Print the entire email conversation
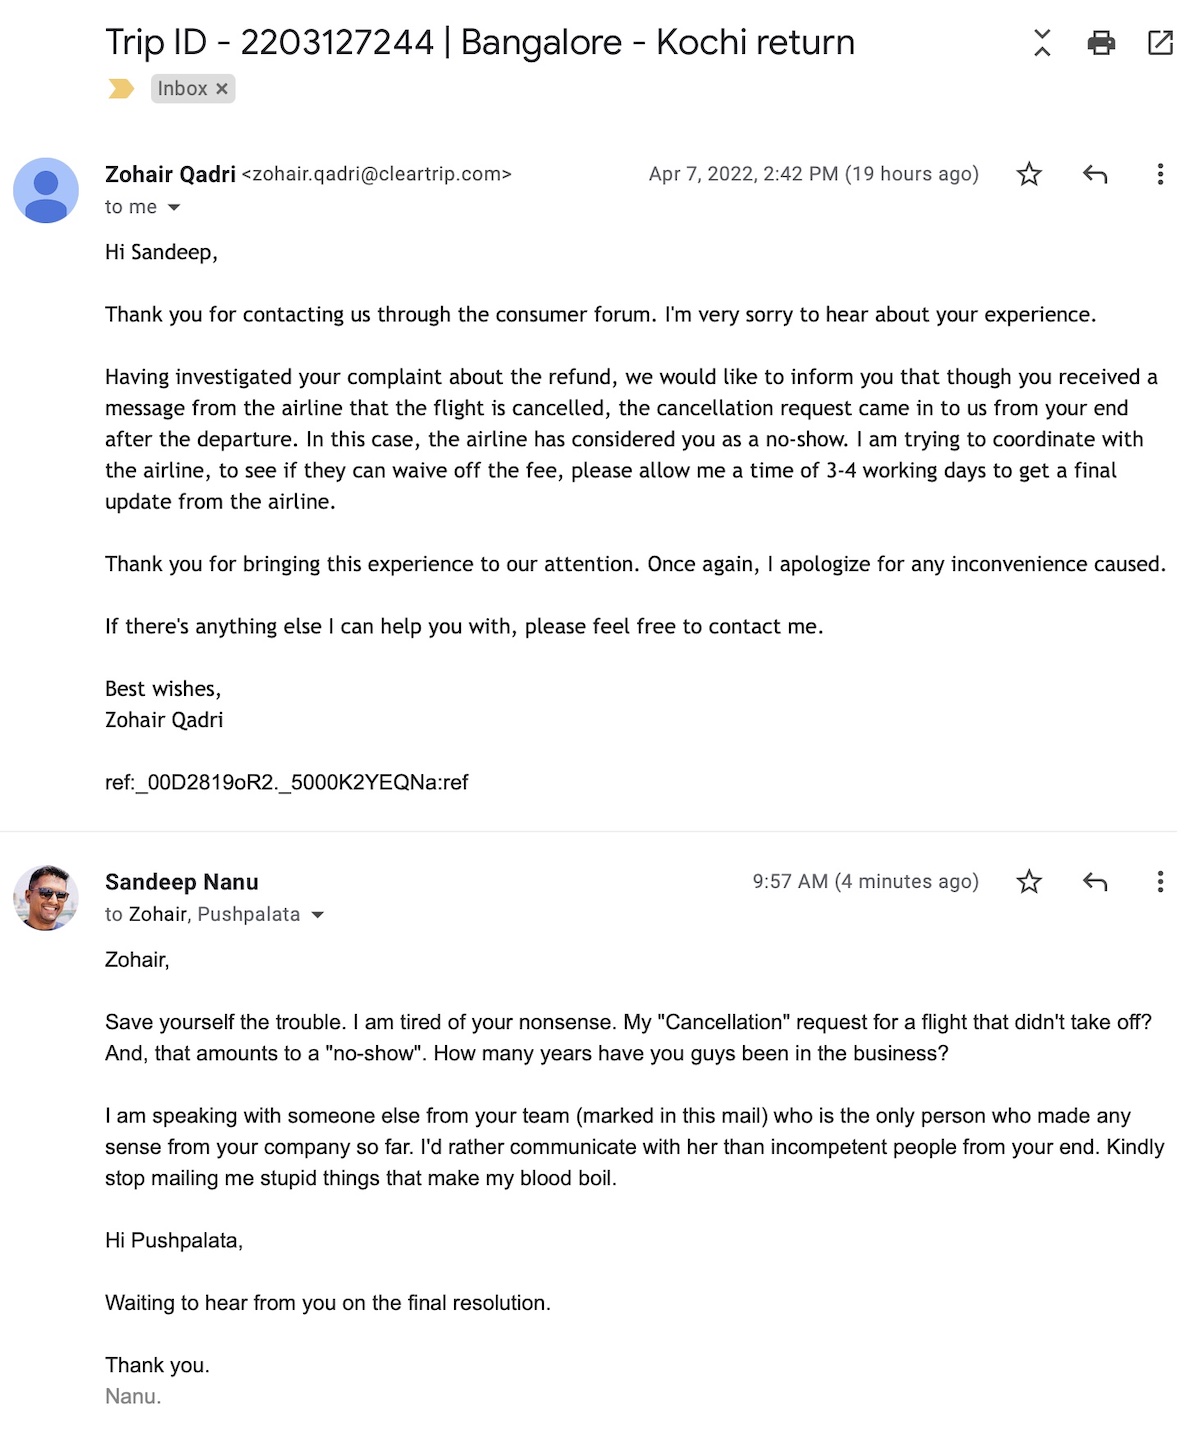 pyautogui.click(x=1101, y=42)
